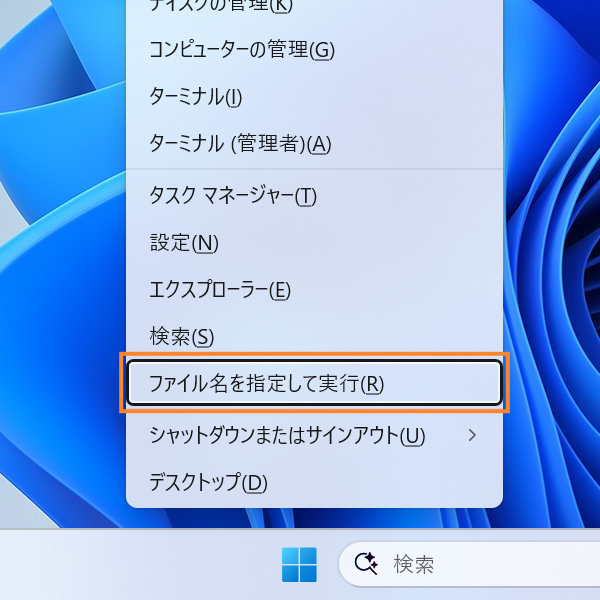Click the taskbar search magnifier icon
The height and width of the screenshot is (600, 600).
(366, 564)
